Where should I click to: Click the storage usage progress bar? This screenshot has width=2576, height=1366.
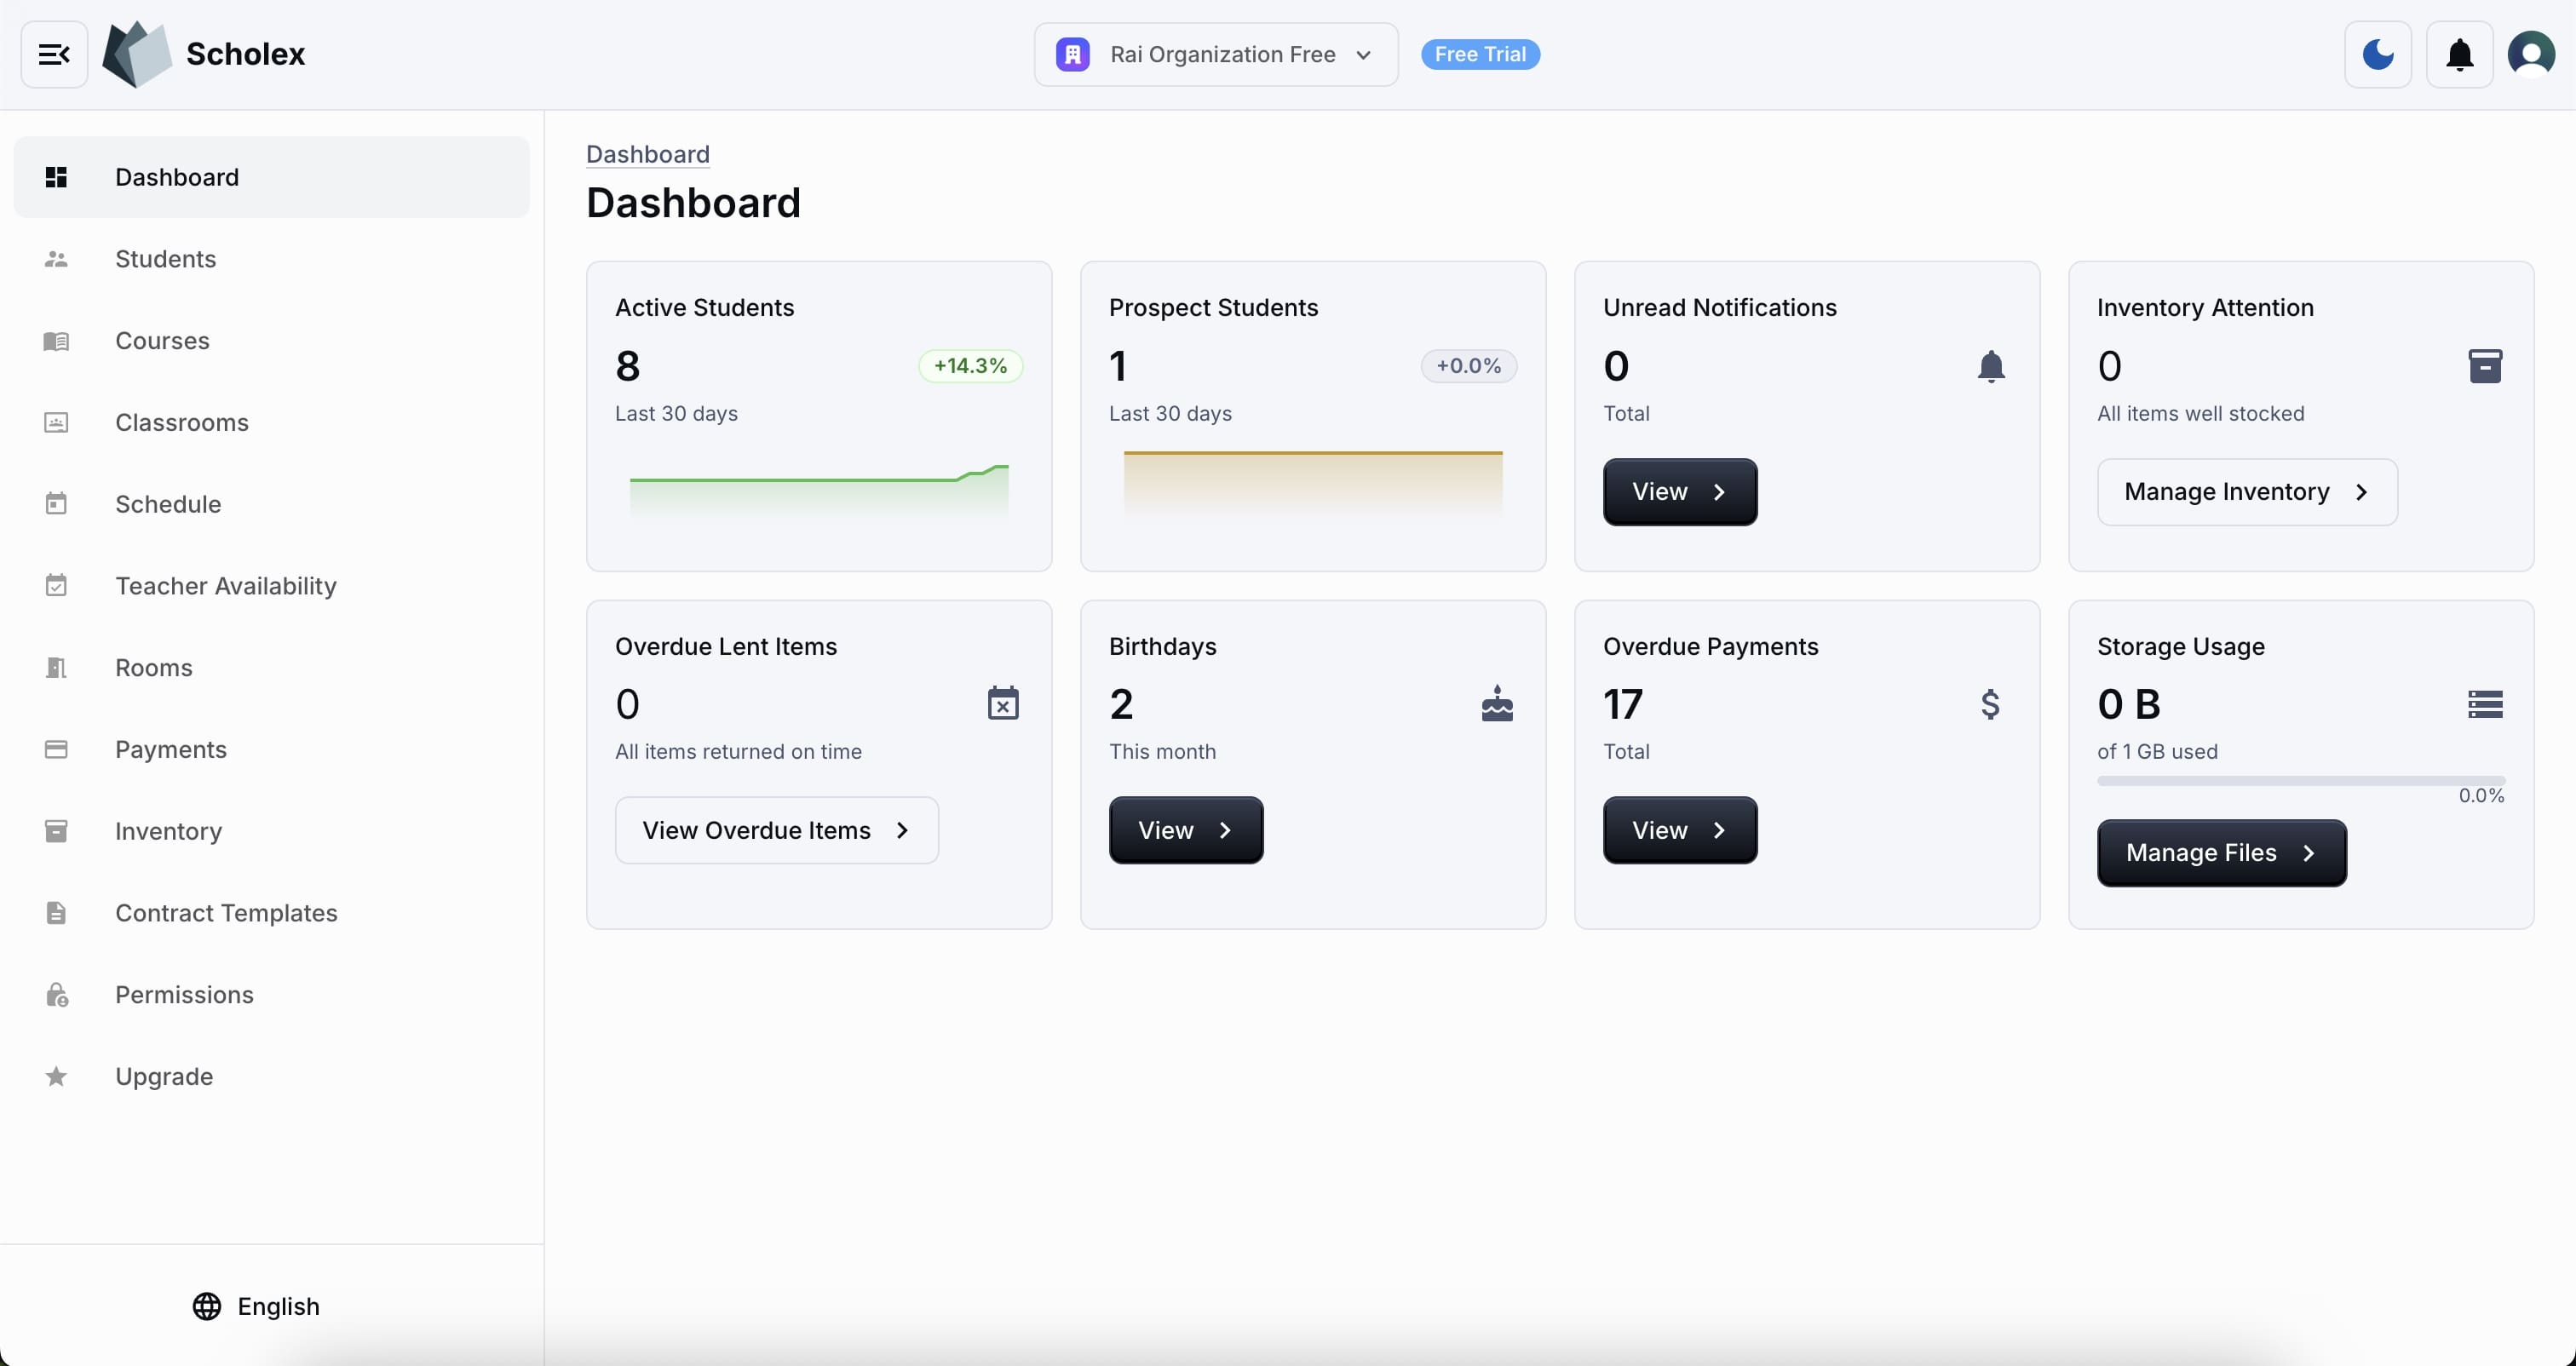2300,780
